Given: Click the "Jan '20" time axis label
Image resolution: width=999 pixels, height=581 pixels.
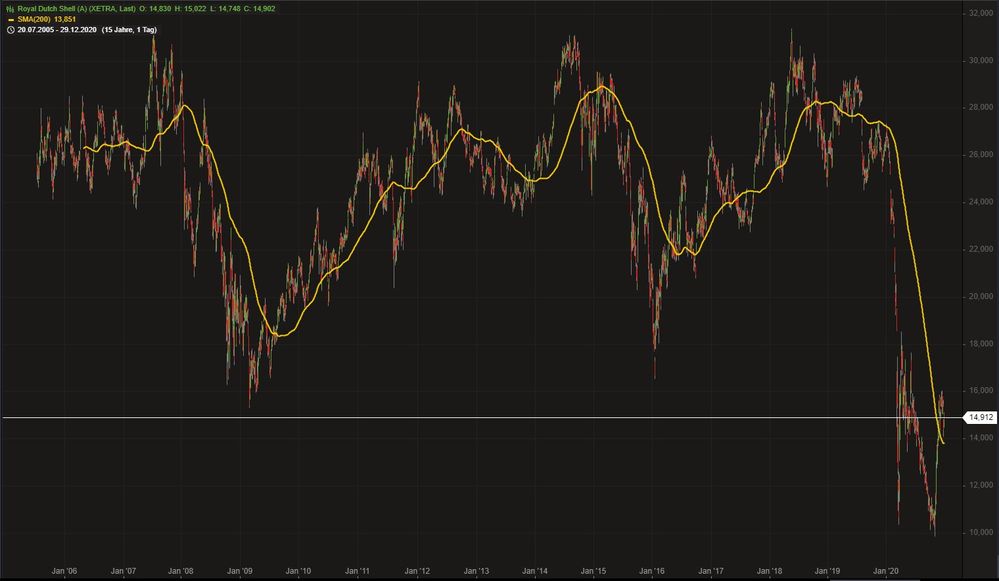Looking at the screenshot, I should 886,571.
